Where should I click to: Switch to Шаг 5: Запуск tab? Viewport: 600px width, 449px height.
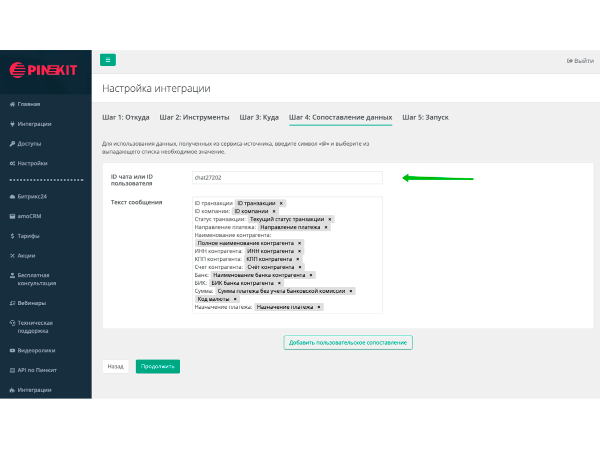(x=425, y=117)
